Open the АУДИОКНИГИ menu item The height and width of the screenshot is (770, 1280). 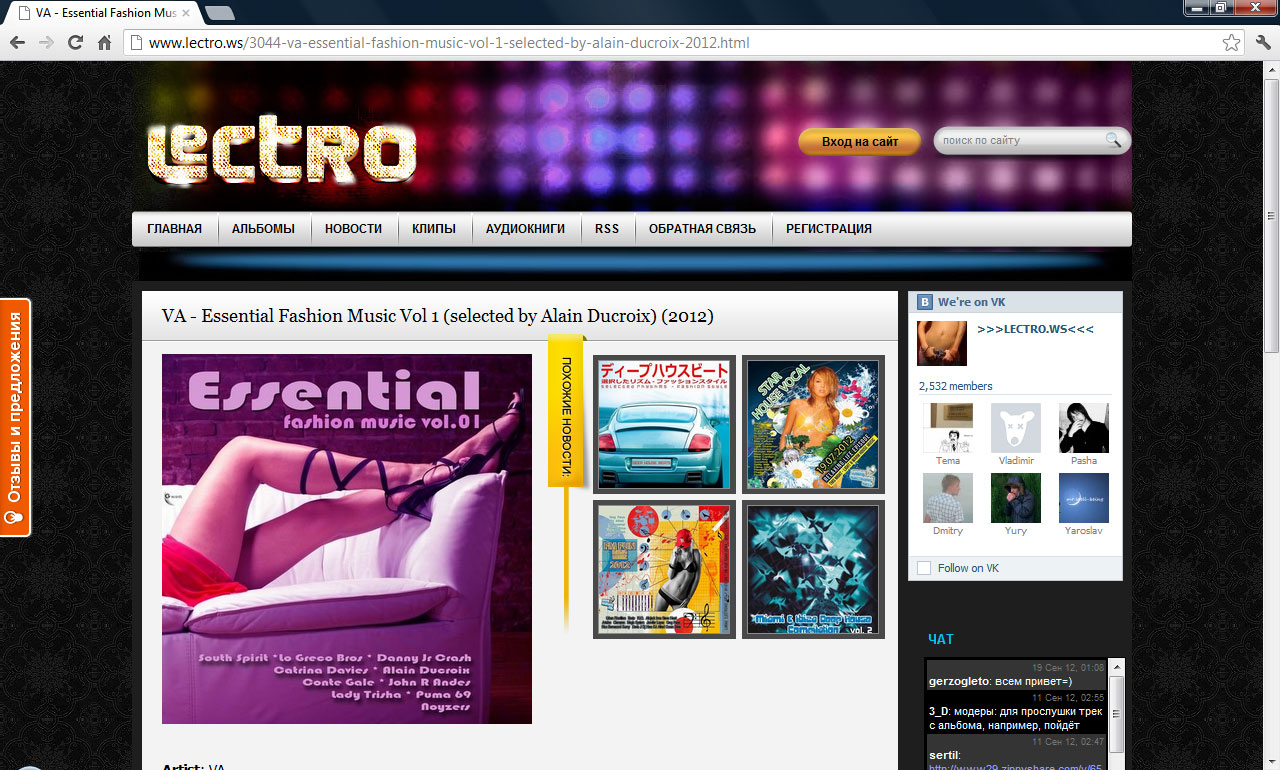[x=525, y=229]
